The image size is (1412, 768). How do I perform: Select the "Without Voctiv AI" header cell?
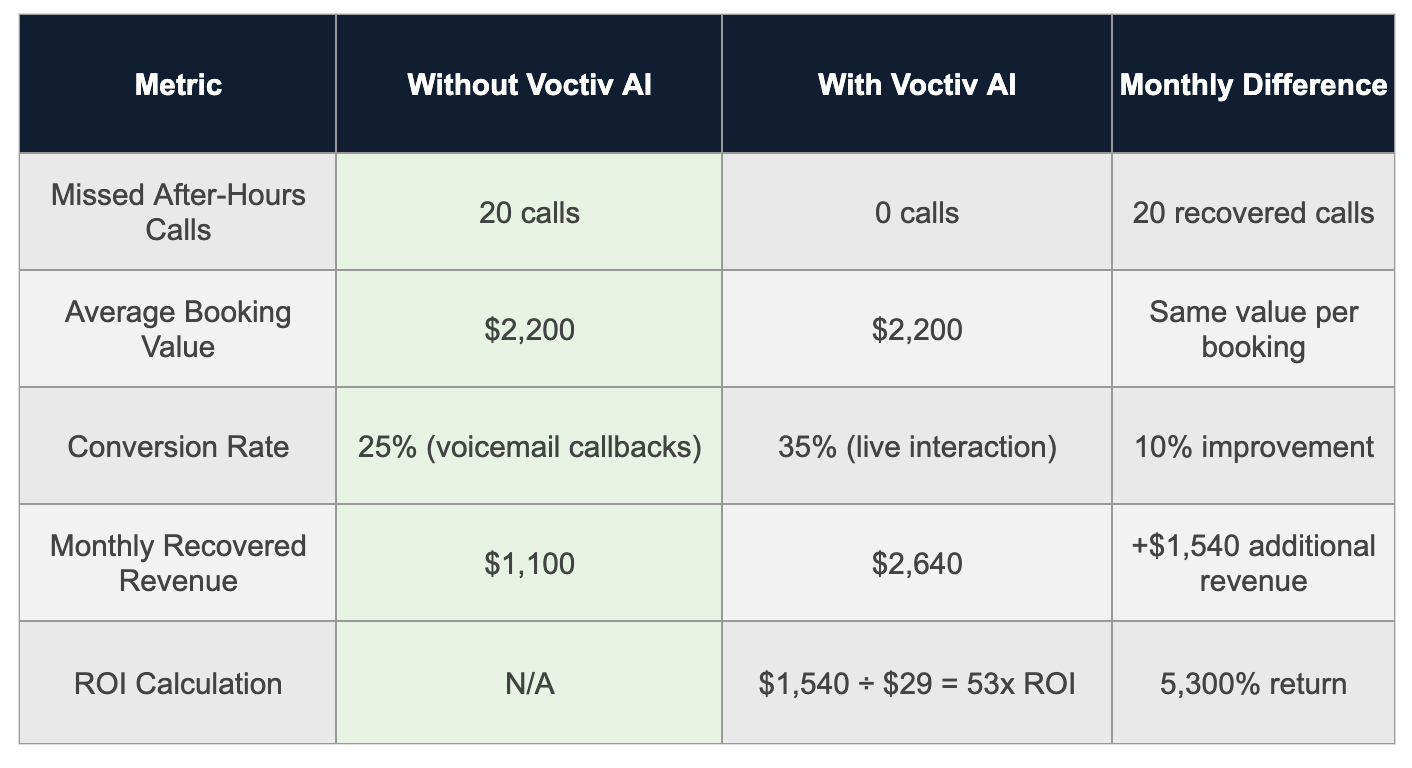click(x=529, y=85)
